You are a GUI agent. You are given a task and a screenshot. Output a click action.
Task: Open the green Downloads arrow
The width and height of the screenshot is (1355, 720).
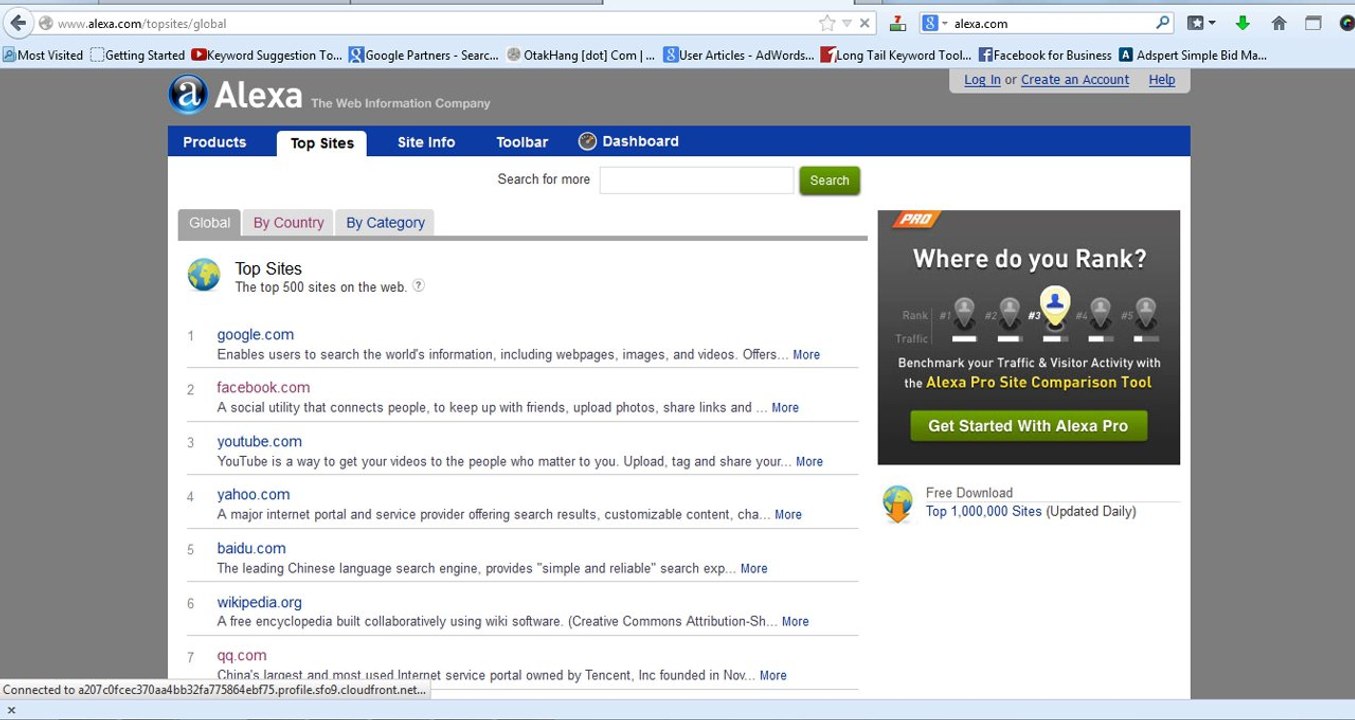point(1243,23)
